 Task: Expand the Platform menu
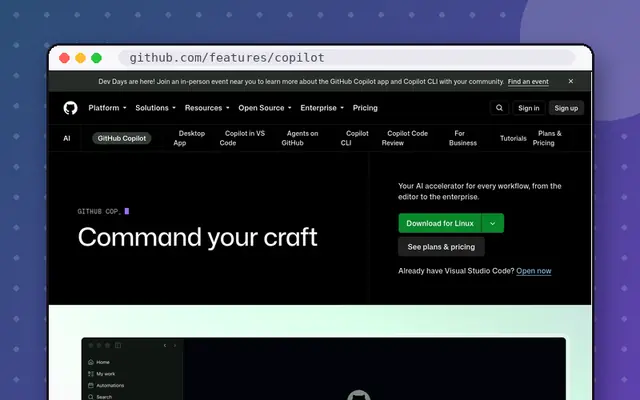tap(107, 108)
